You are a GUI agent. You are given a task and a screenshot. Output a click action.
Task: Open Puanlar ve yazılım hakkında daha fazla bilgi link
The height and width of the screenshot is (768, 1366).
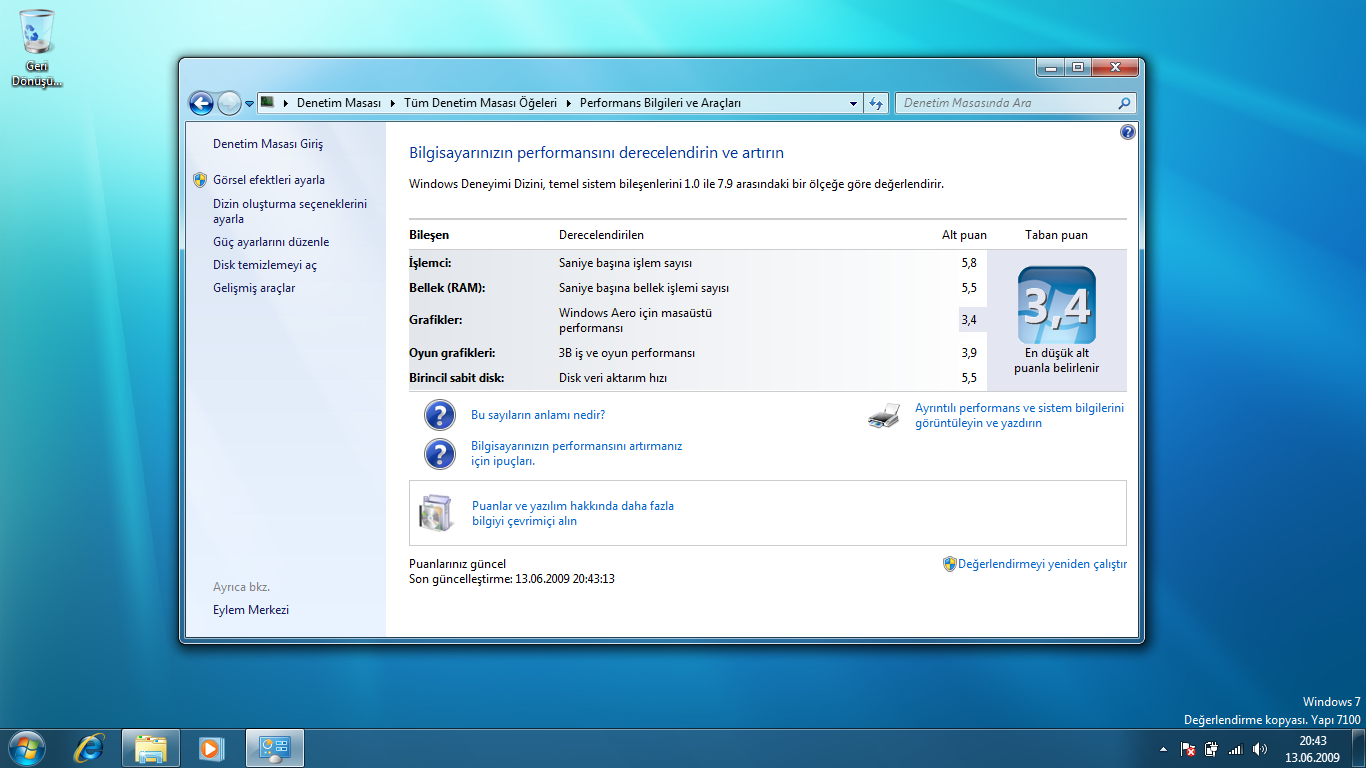click(573, 514)
